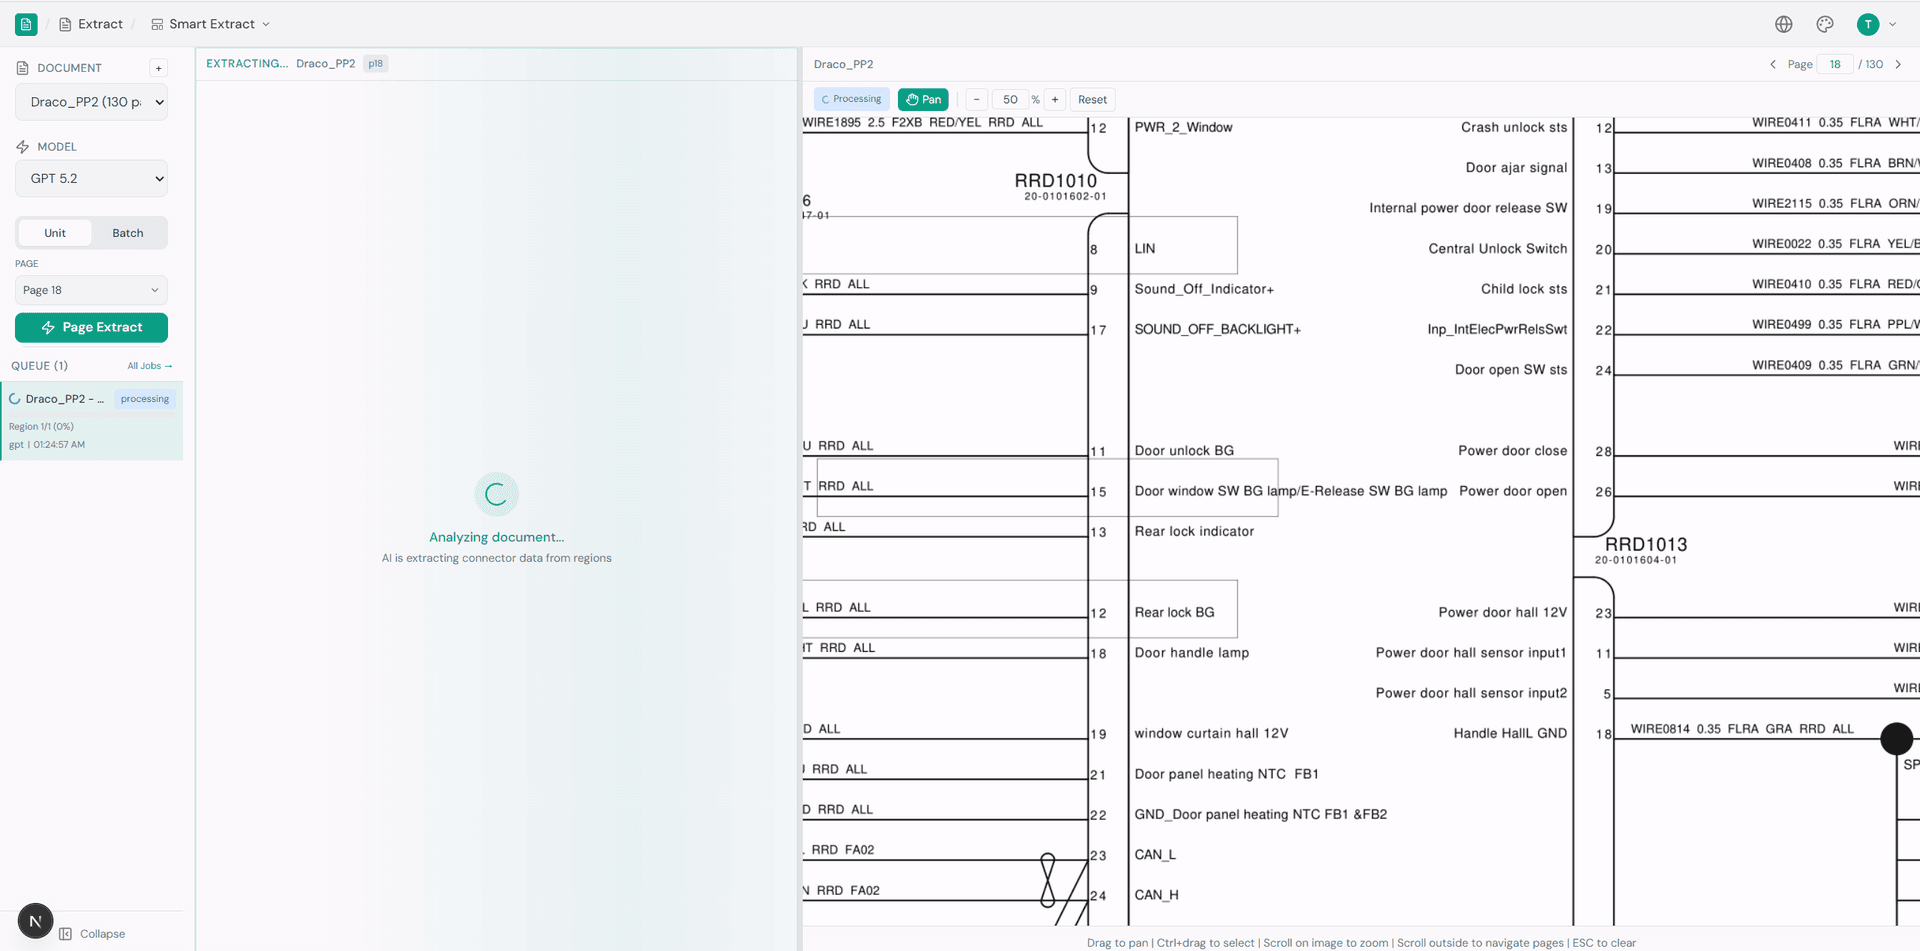
Task: Click the WIRE0814 wire label
Action: 1741,729
